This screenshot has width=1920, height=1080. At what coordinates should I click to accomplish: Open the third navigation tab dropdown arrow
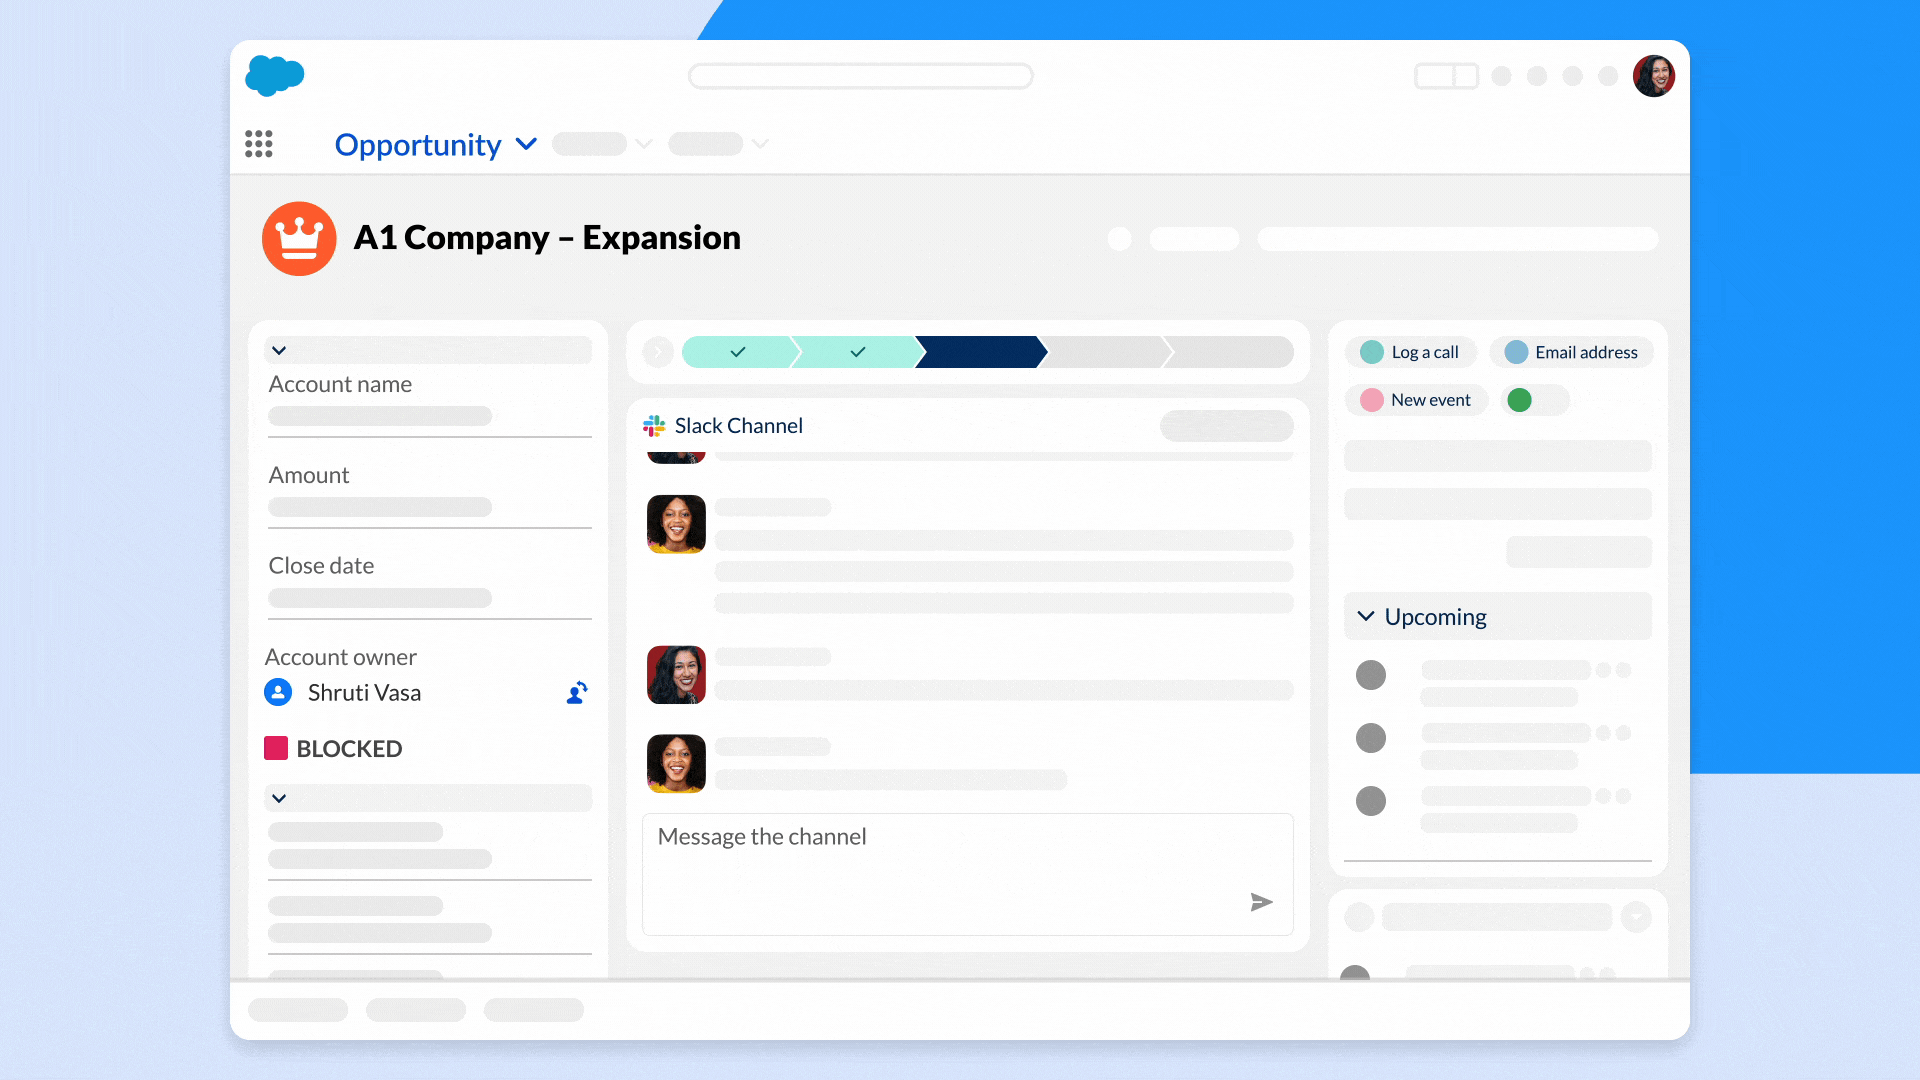pos(760,144)
